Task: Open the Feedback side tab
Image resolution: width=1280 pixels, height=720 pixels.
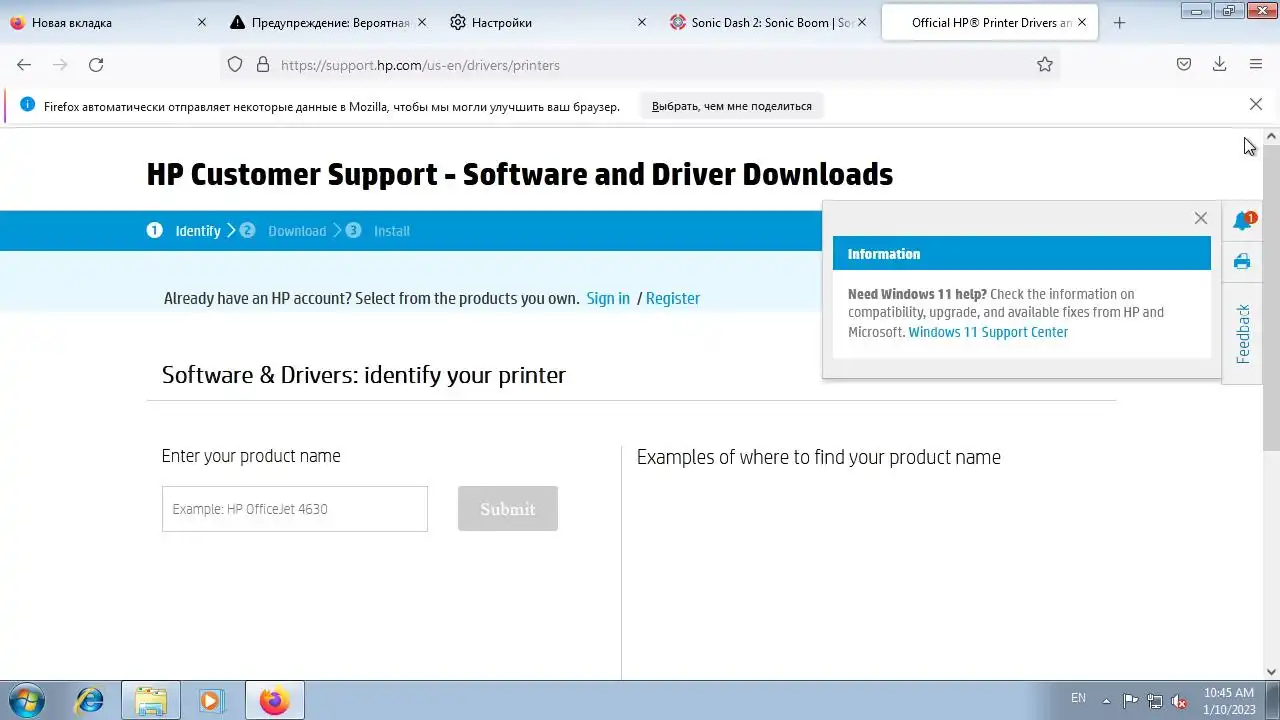Action: (x=1243, y=334)
